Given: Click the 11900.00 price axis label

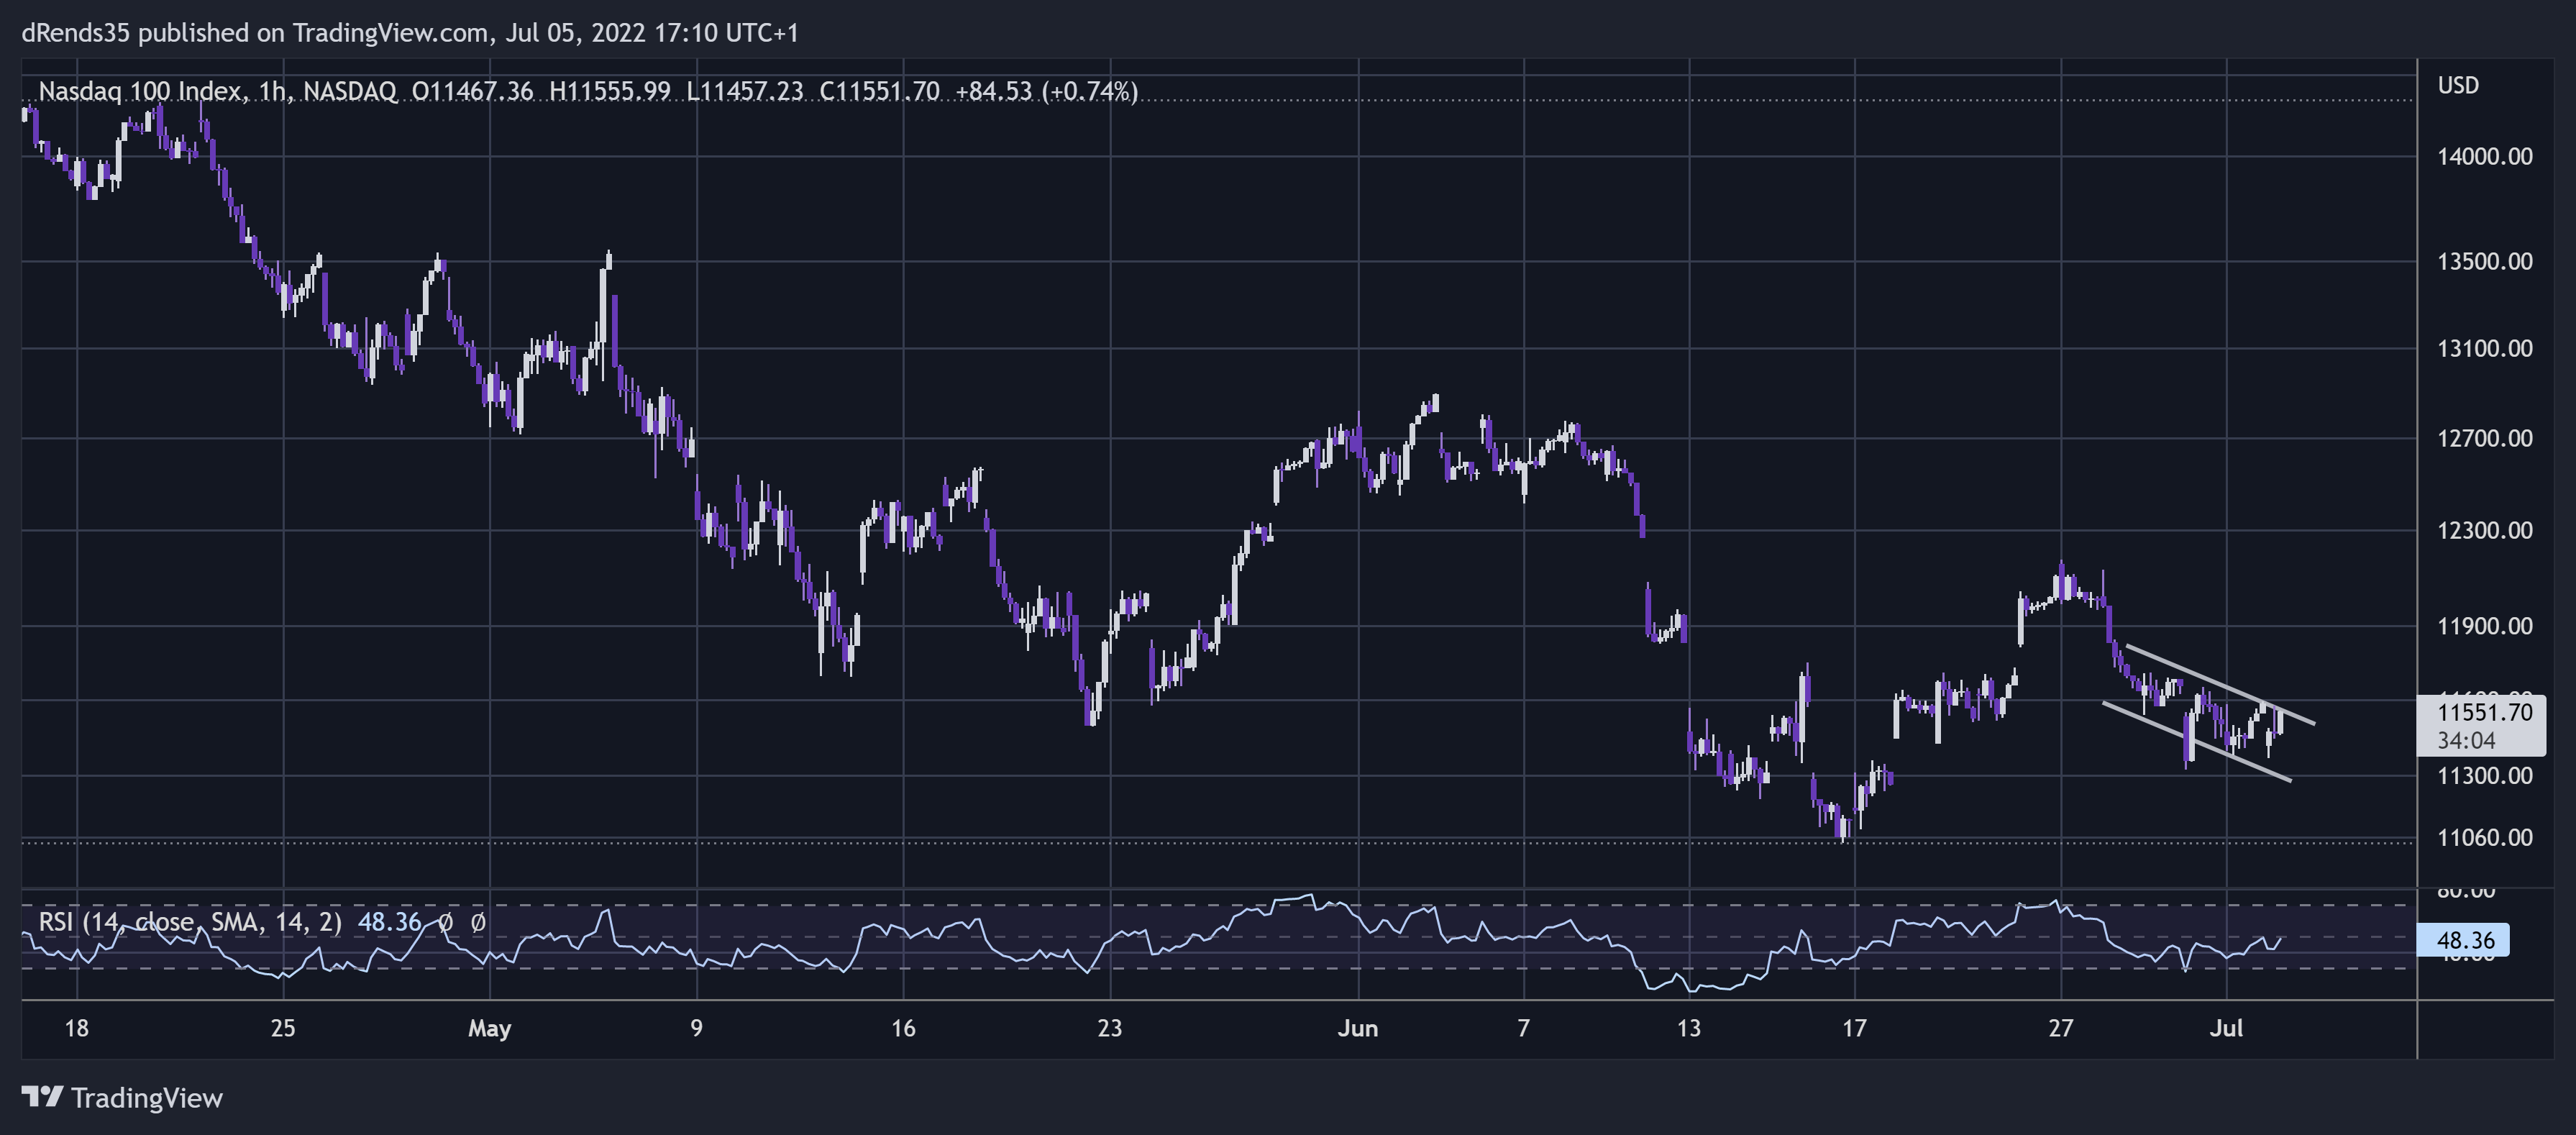Looking at the screenshot, I should [2485, 626].
